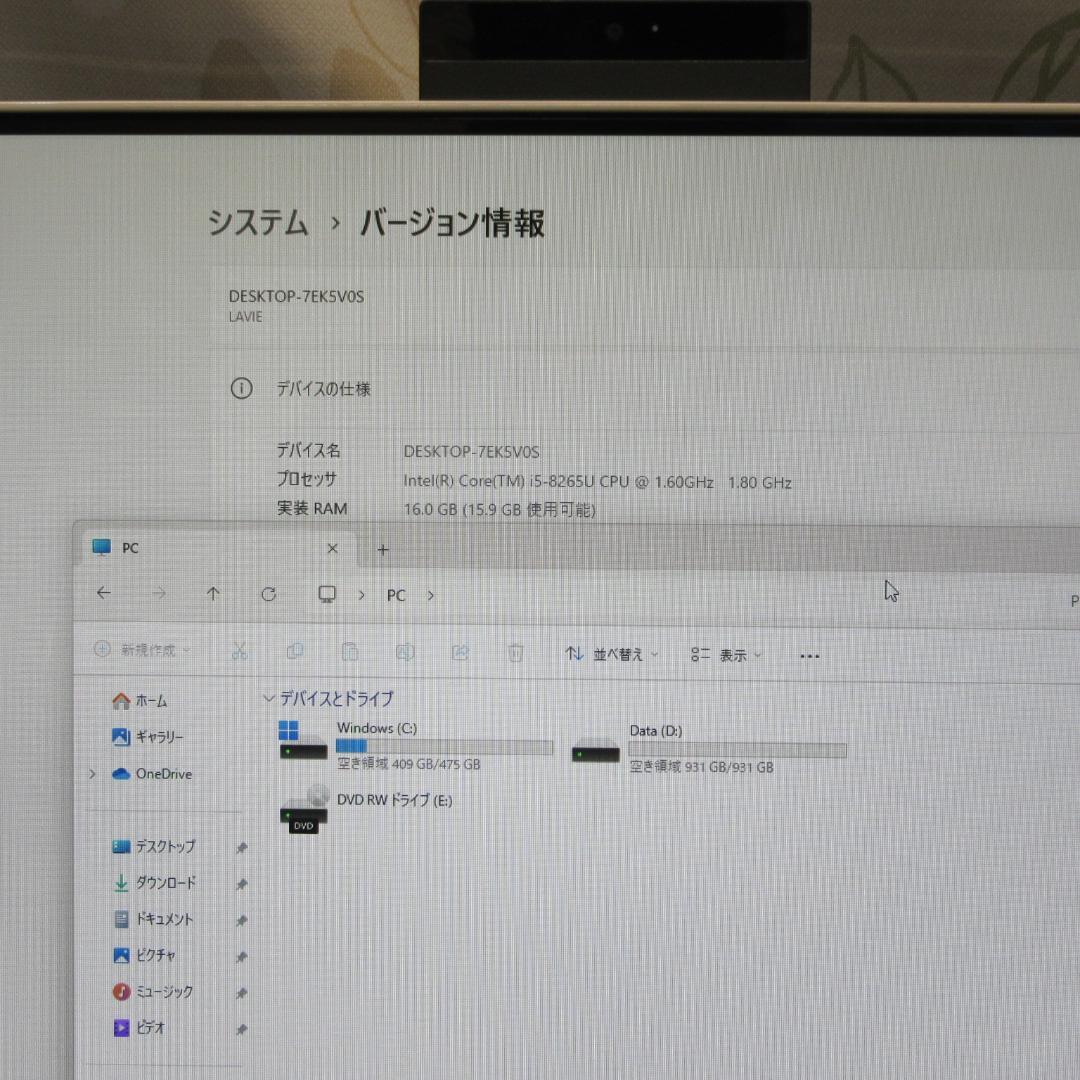Click the Windows (C:) capacity bar

444,746
